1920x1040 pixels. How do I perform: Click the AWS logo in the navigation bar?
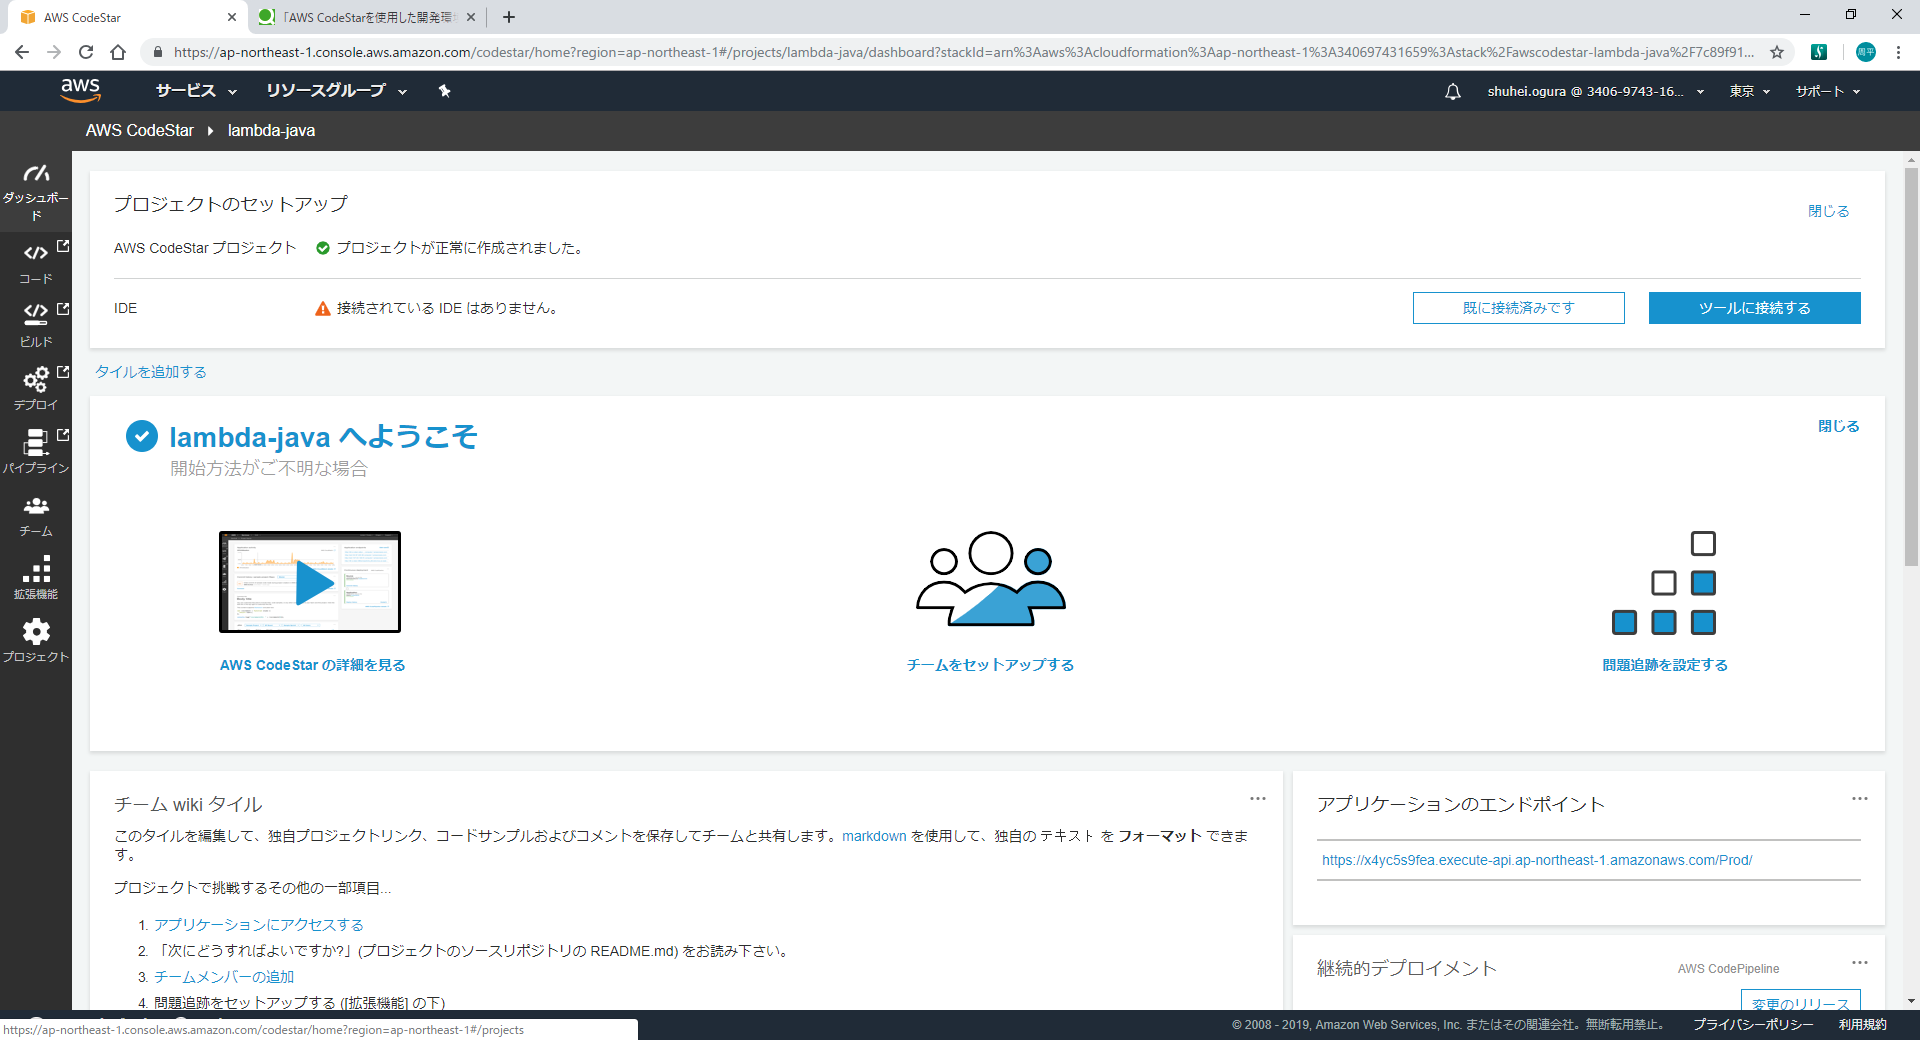tap(81, 90)
